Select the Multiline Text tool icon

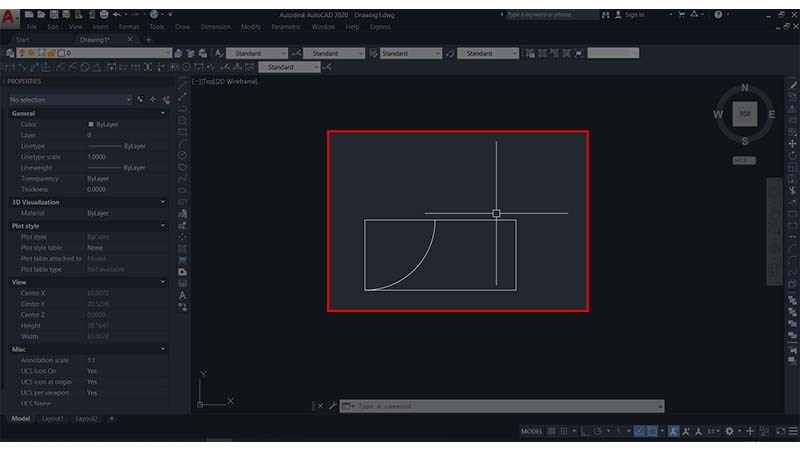point(183,295)
